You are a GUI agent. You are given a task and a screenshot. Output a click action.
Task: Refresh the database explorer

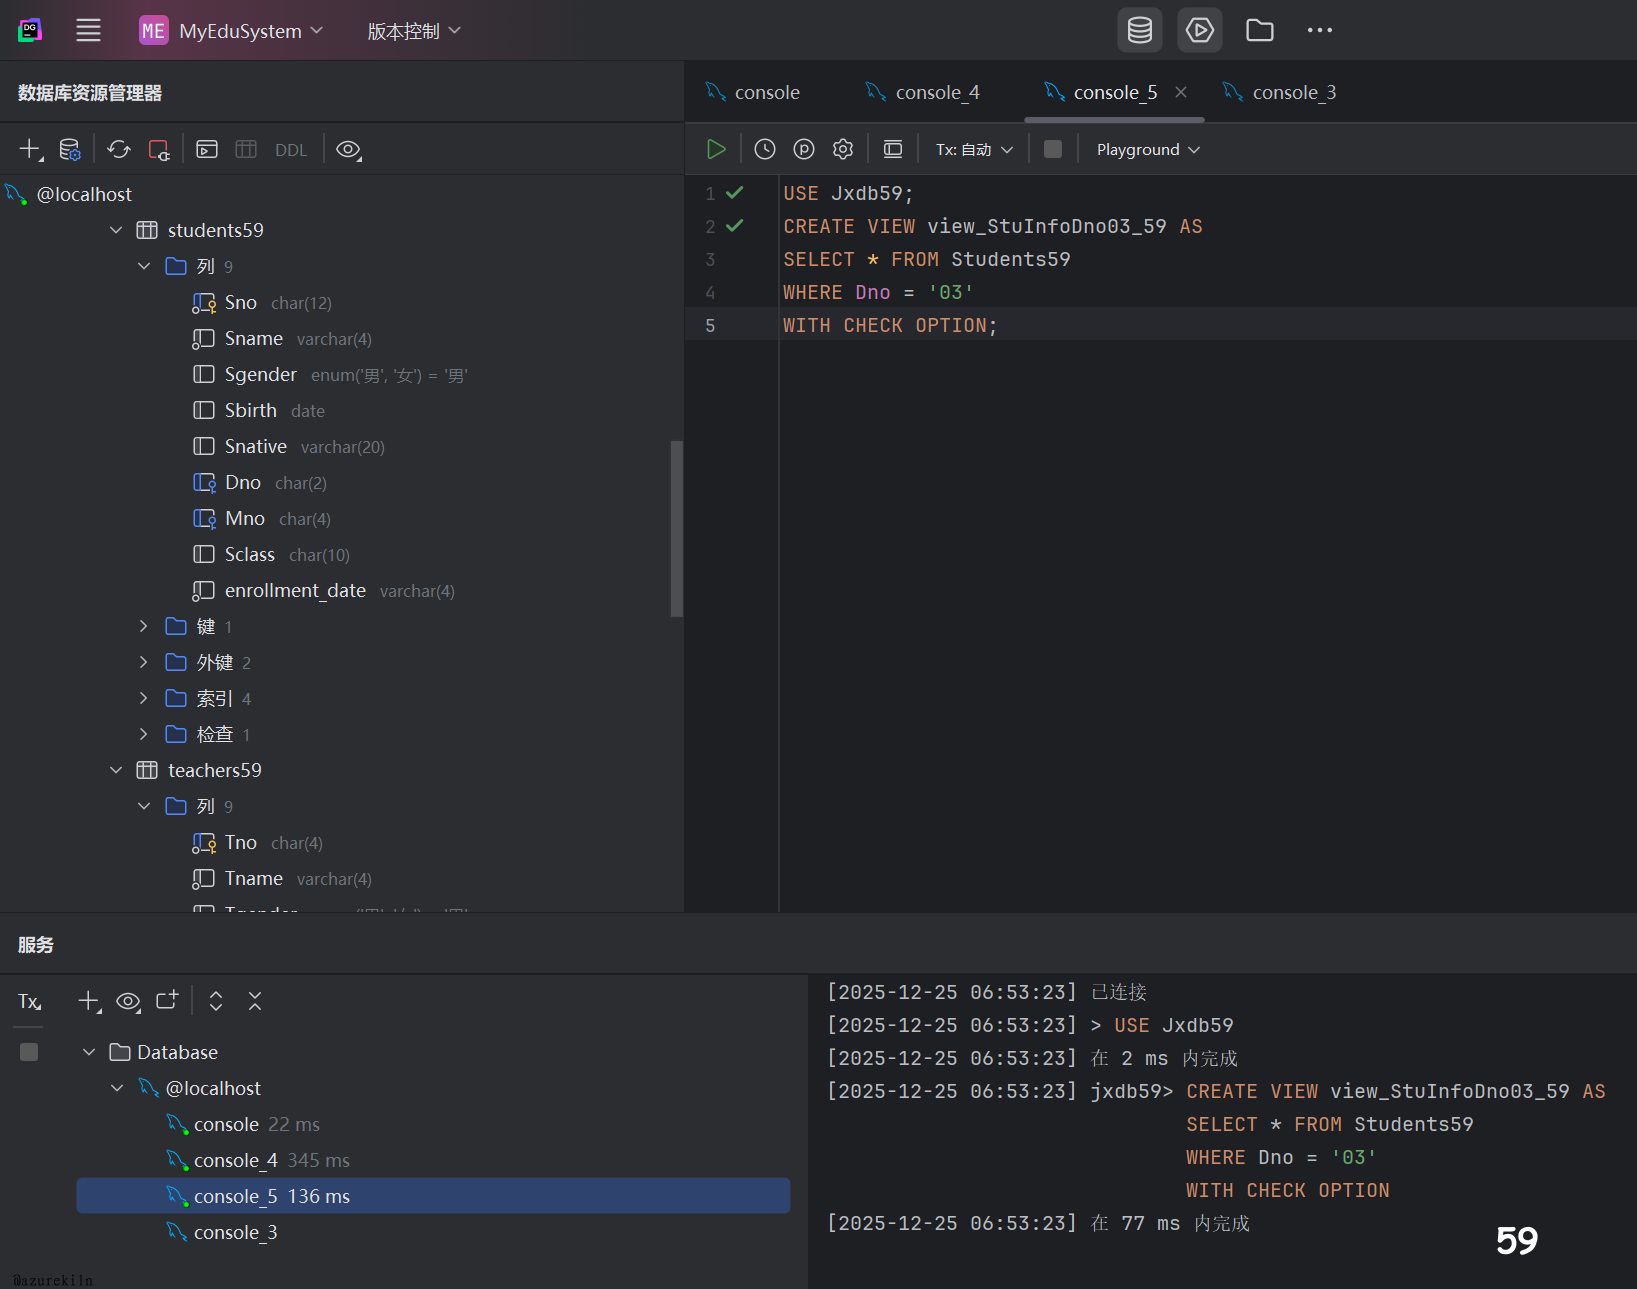click(x=119, y=149)
